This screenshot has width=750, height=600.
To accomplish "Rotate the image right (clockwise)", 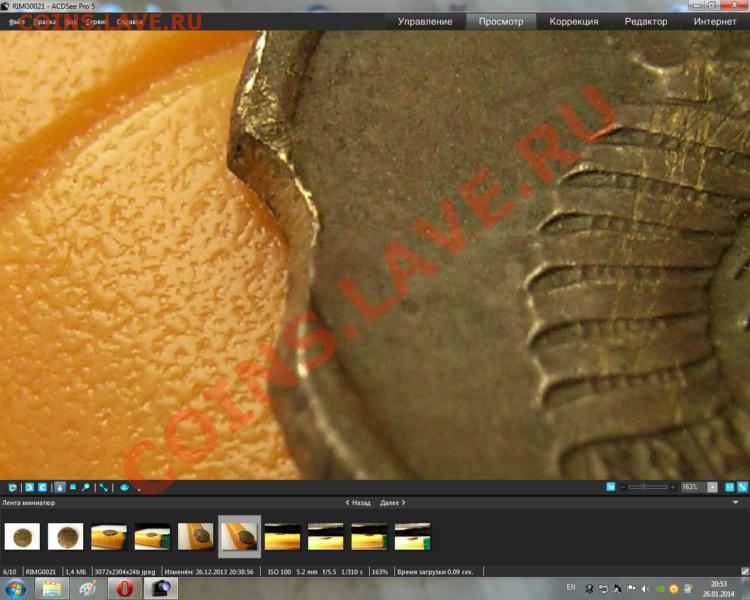I will tap(42, 487).
